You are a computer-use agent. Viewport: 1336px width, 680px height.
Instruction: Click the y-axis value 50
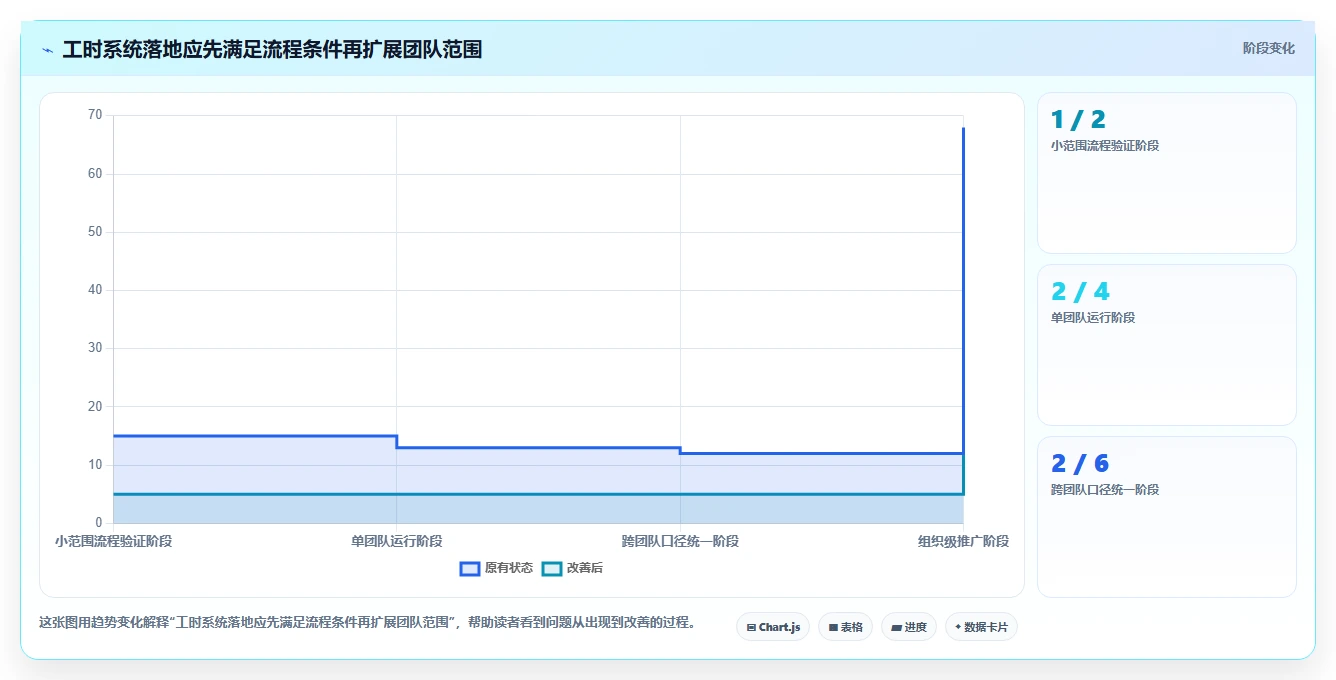point(95,232)
